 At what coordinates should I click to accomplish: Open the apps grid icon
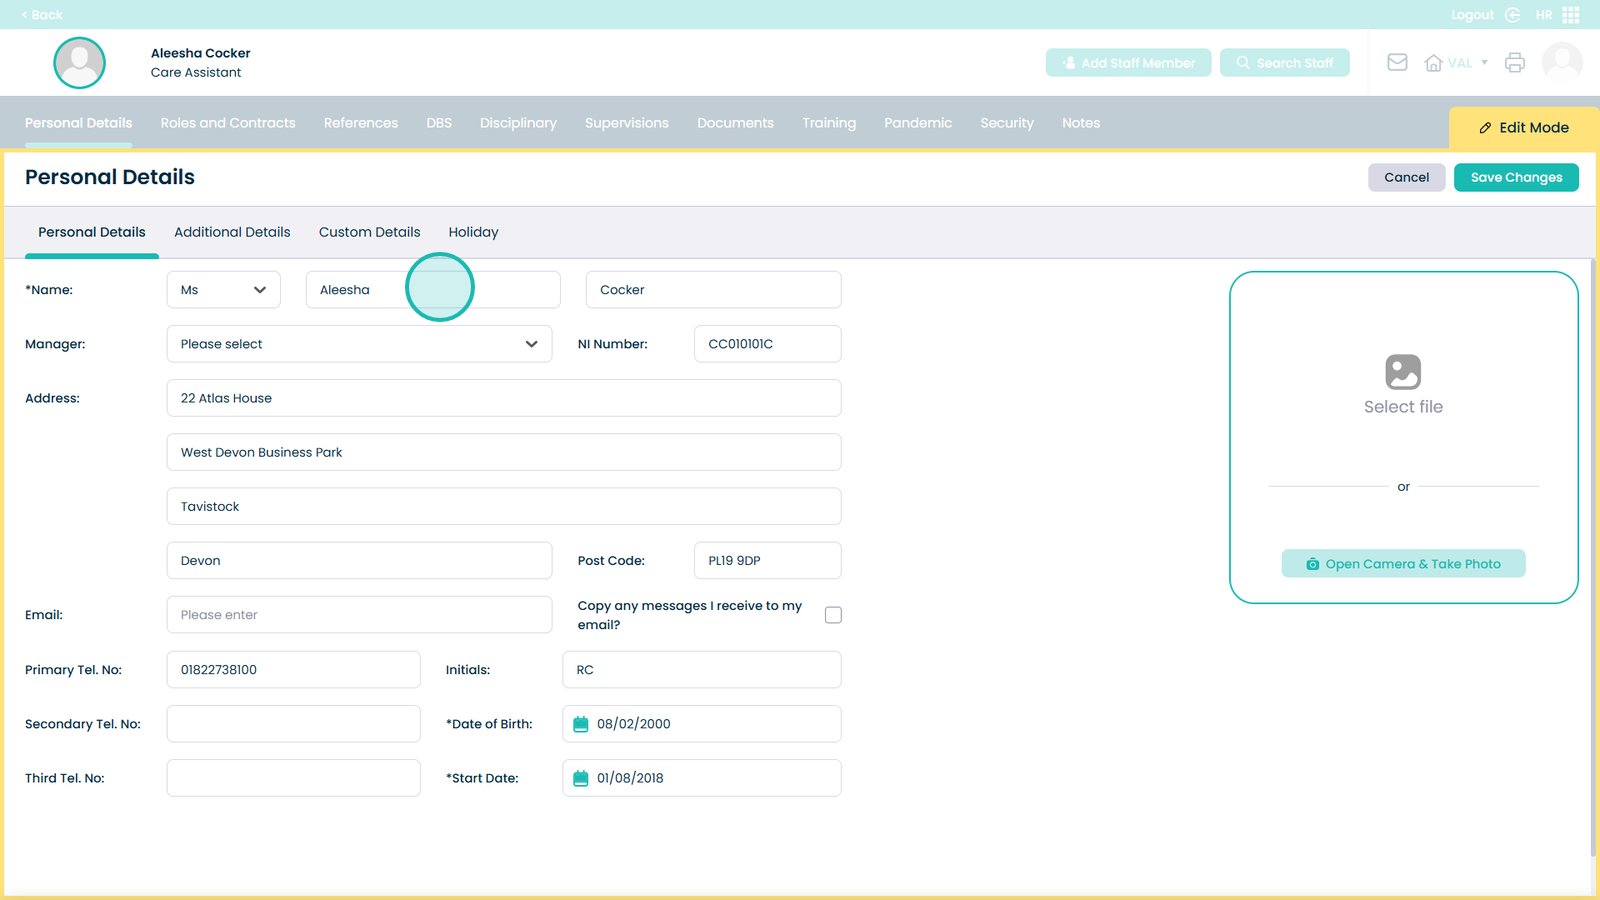[1571, 15]
